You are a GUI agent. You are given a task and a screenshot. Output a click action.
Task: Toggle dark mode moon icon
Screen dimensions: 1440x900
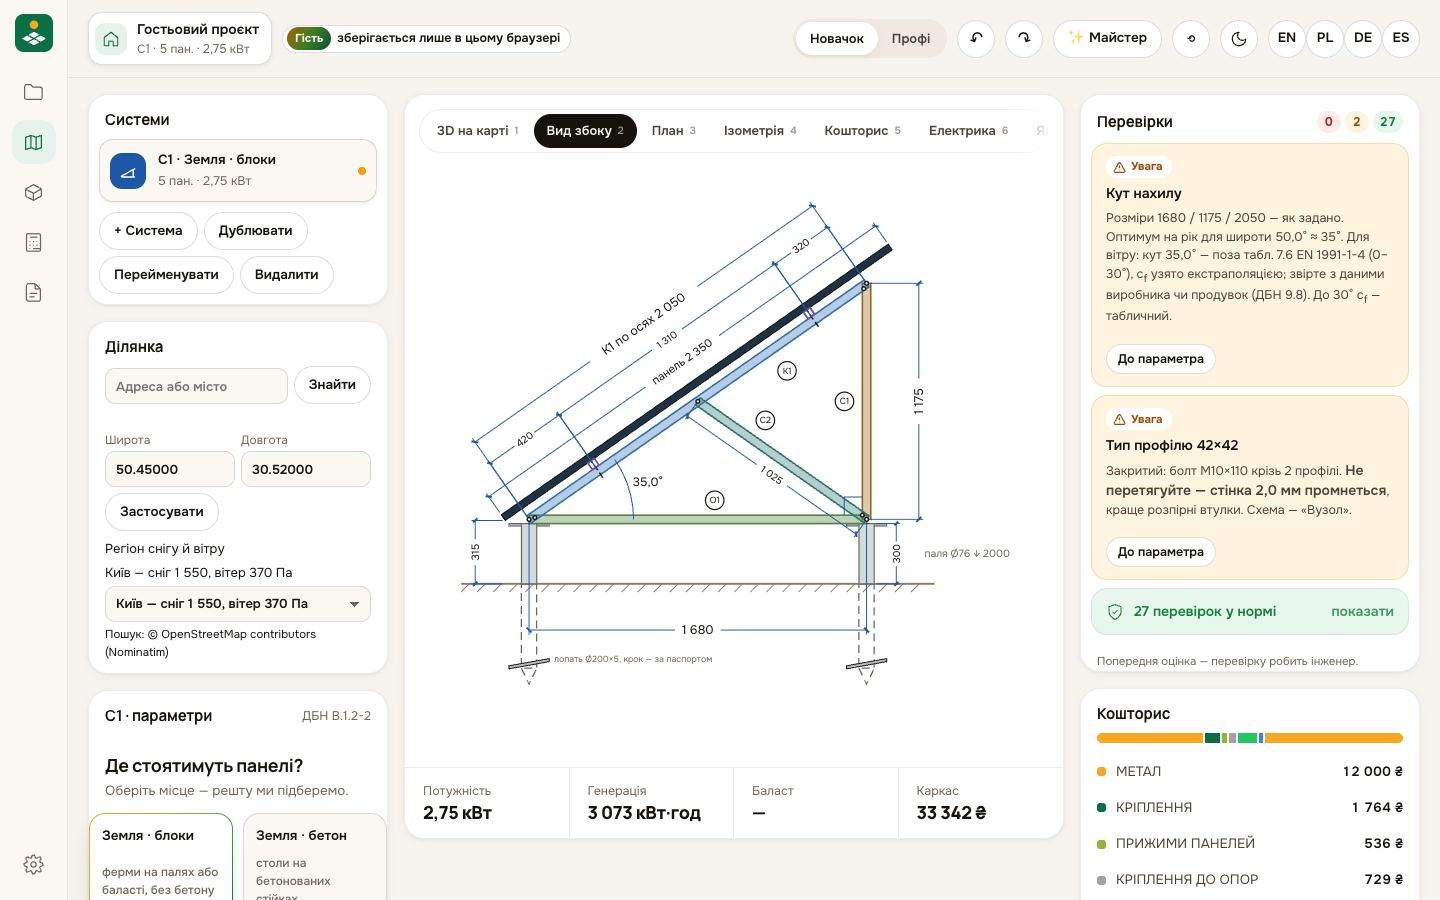coord(1239,38)
